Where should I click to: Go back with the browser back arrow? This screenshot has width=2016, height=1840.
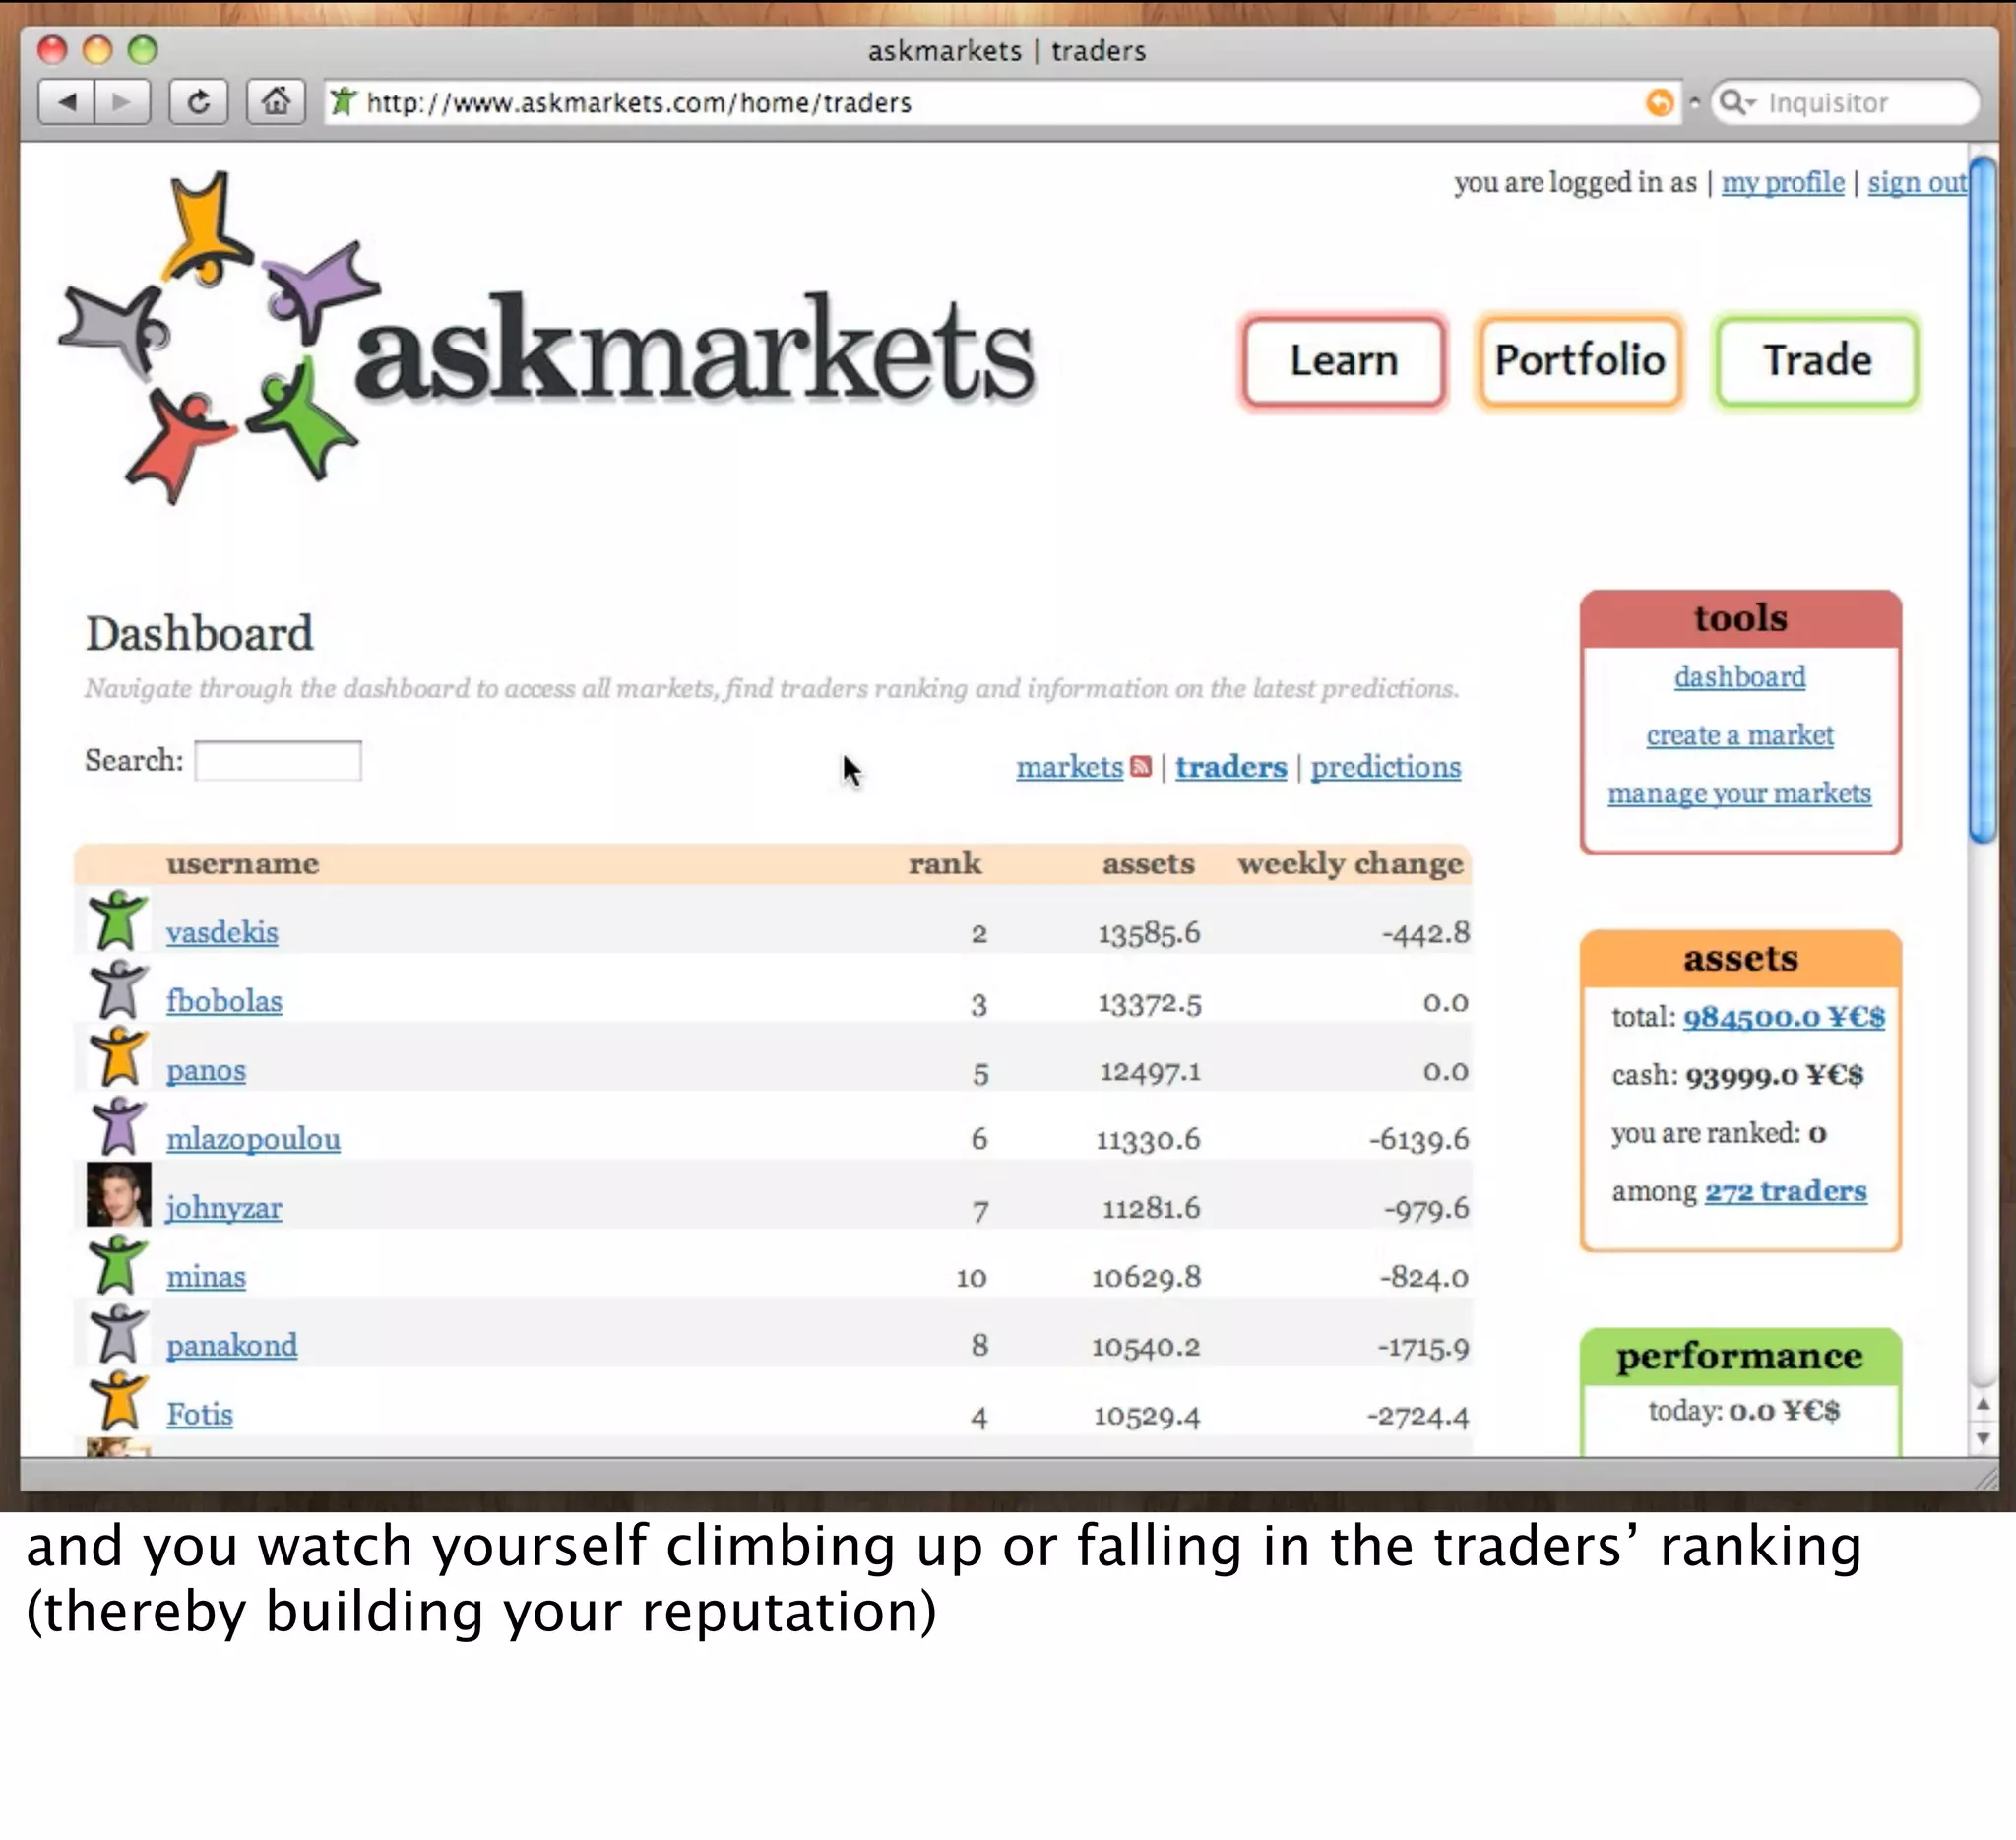67,102
